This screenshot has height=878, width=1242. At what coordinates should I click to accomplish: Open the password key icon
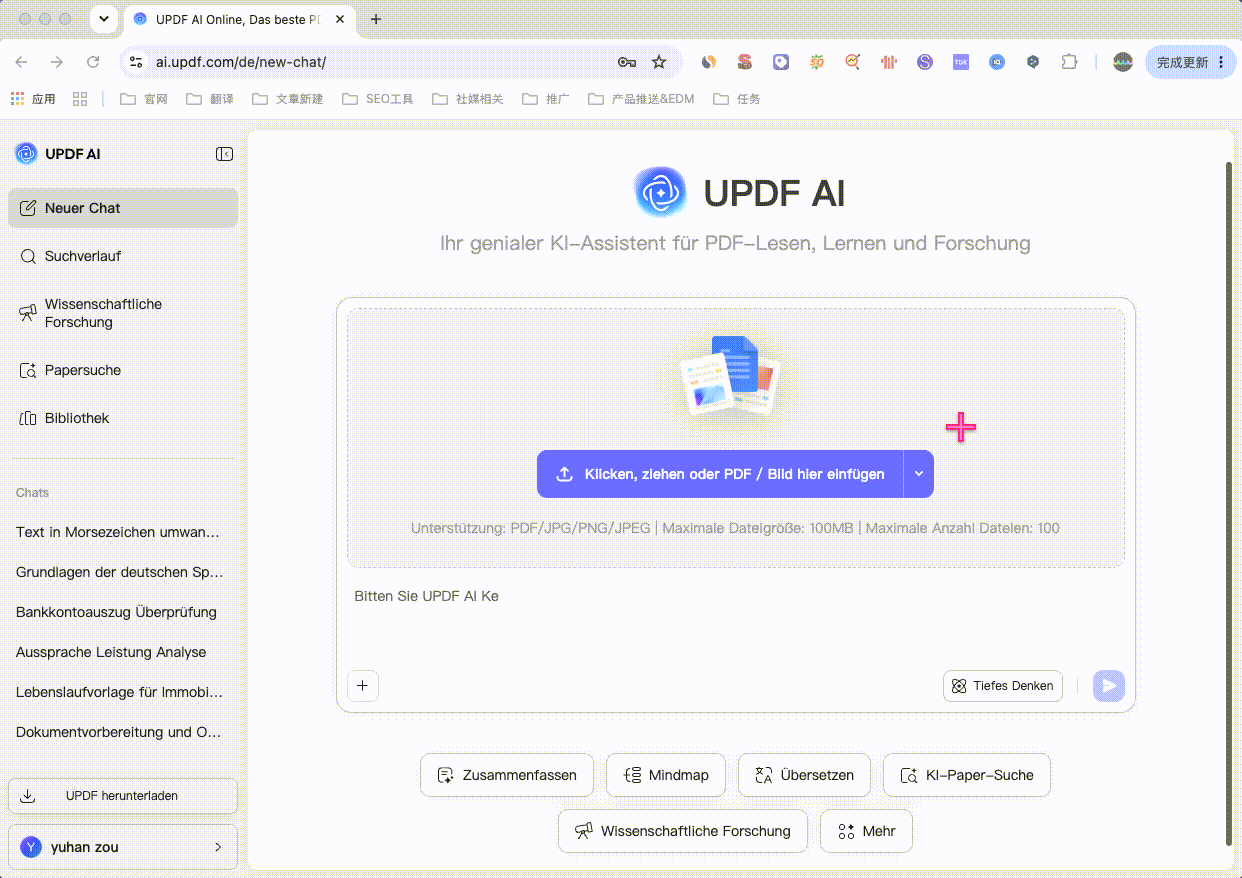point(627,62)
